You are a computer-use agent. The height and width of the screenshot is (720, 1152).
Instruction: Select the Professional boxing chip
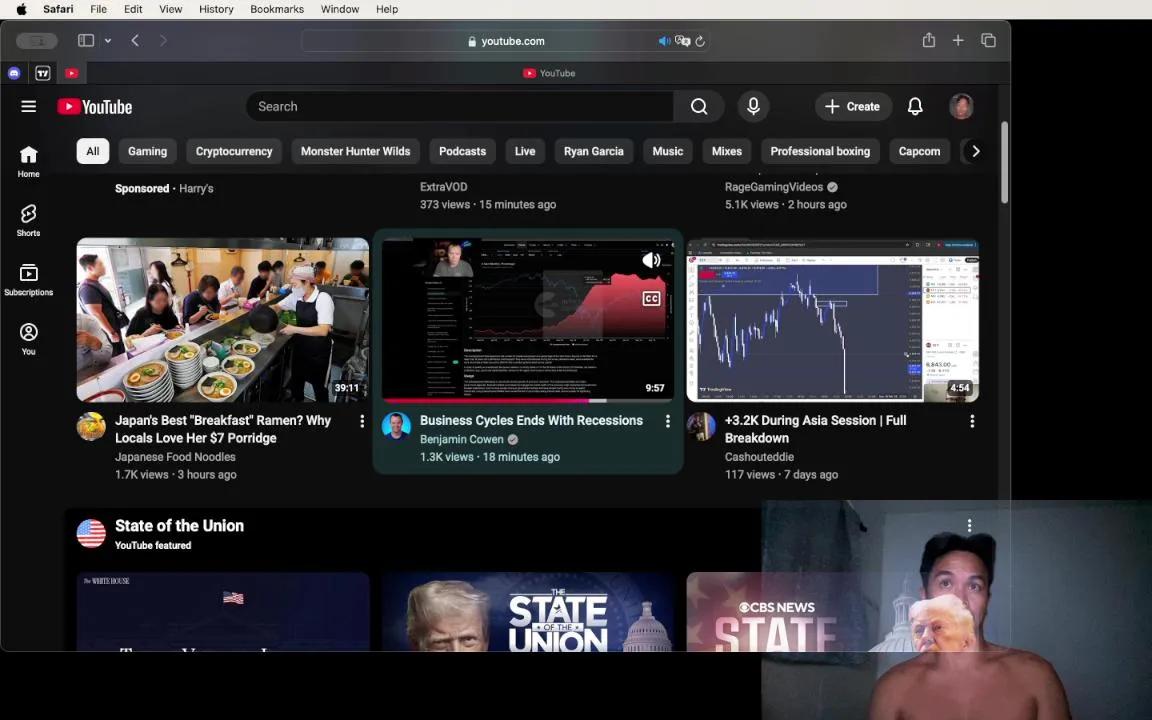click(820, 151)
